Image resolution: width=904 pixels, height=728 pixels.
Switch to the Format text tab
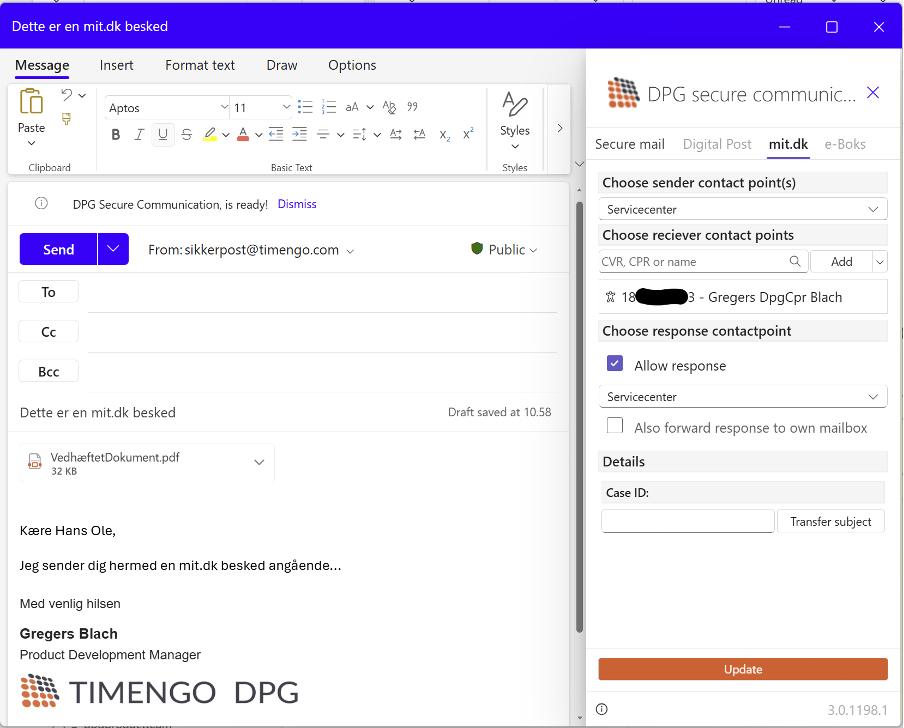(200, 65)
